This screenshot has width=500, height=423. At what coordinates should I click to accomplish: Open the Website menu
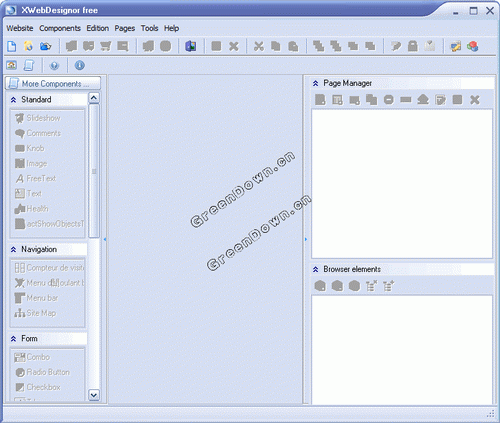click(20, 28)
